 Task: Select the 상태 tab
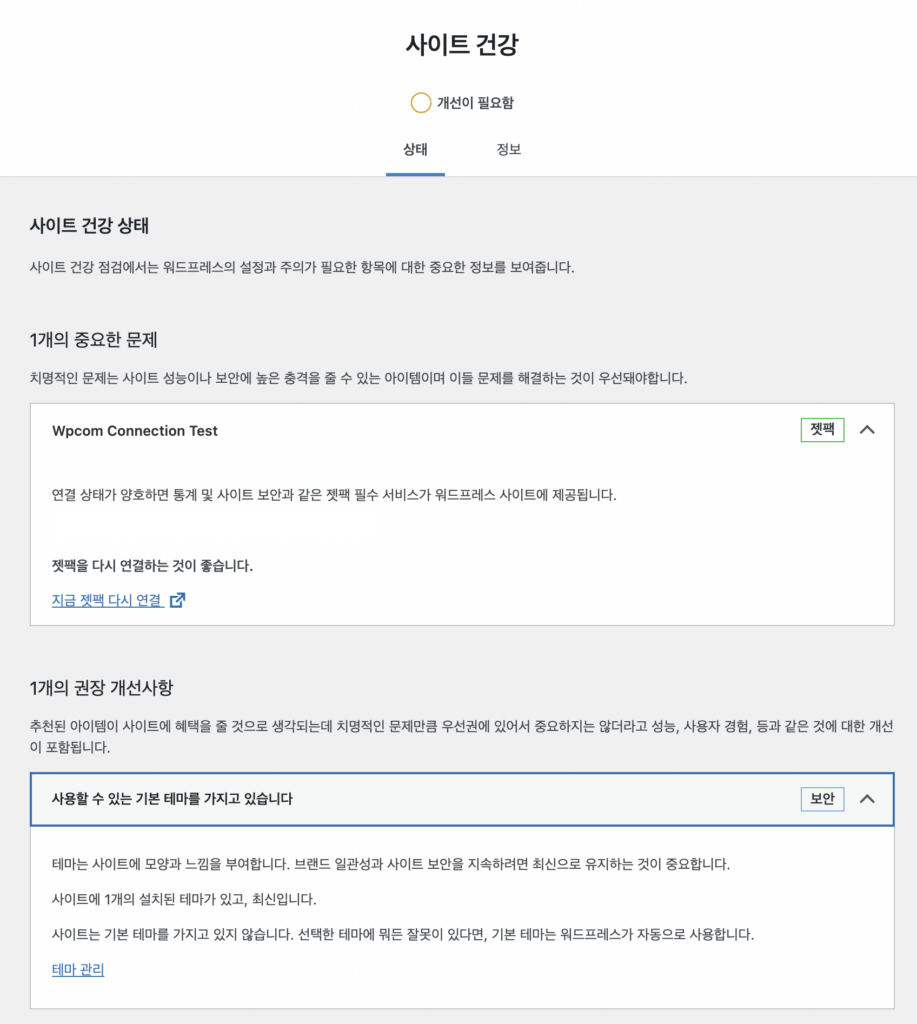pos(415,149)
